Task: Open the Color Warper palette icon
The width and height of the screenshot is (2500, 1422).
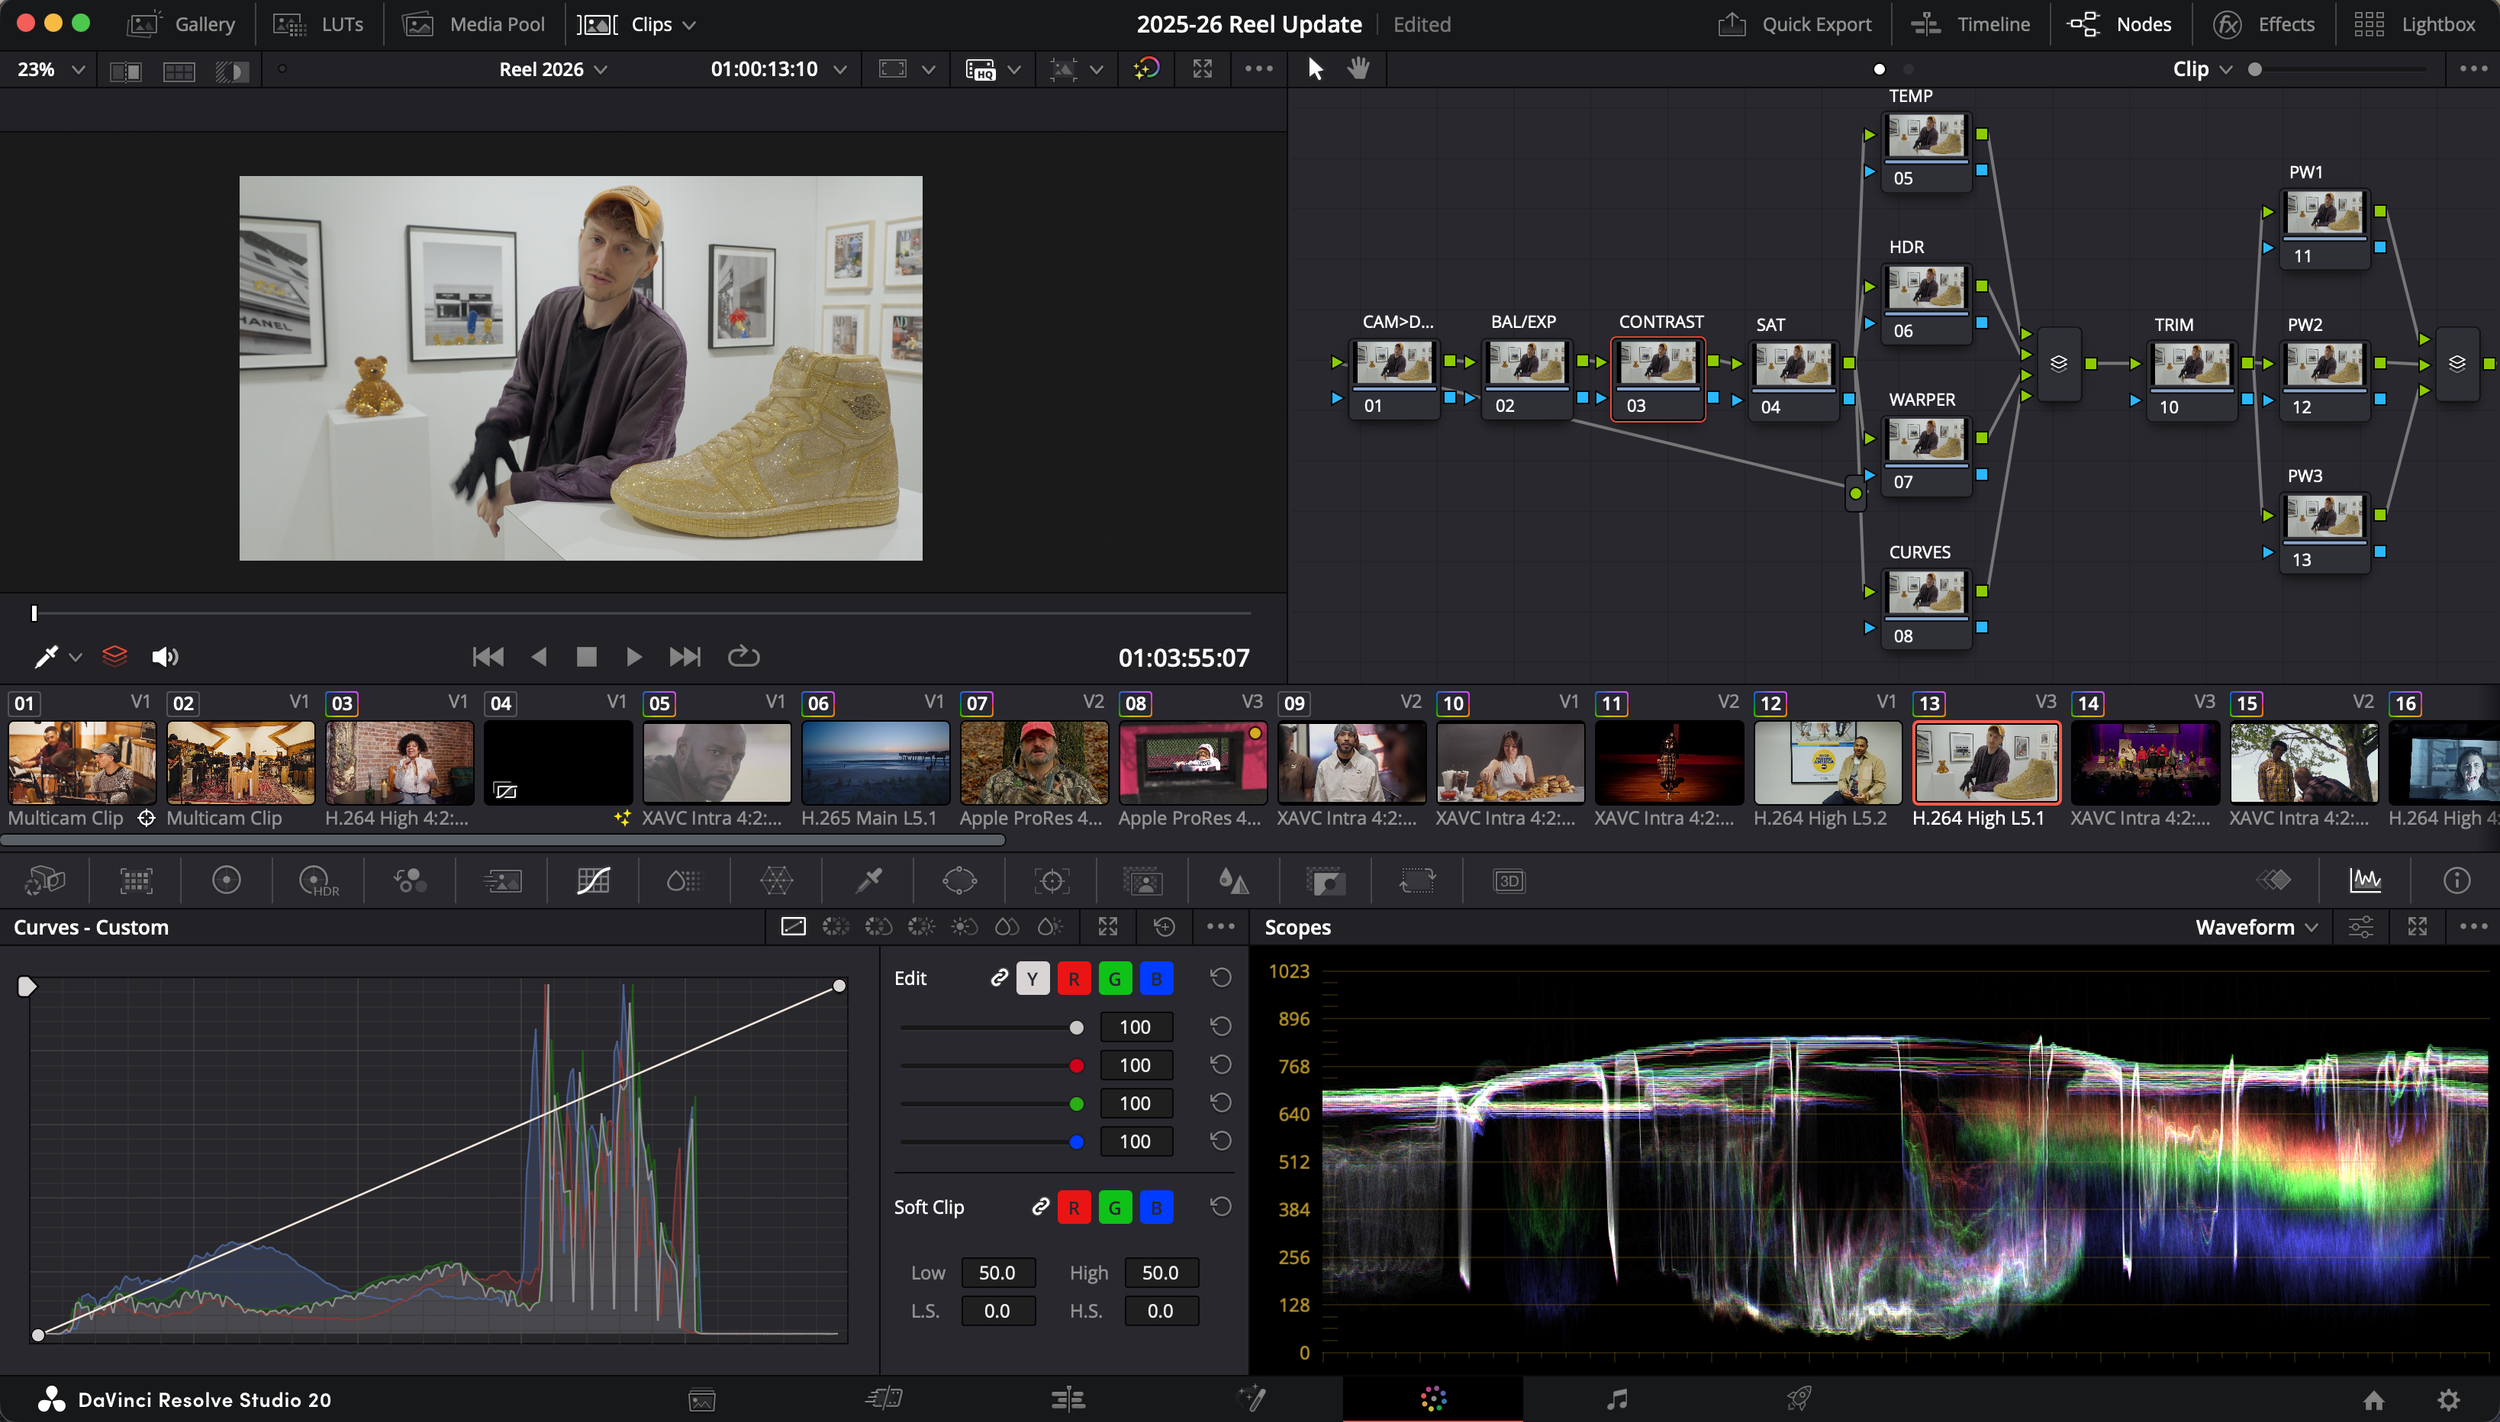Action: pos(776,881)
